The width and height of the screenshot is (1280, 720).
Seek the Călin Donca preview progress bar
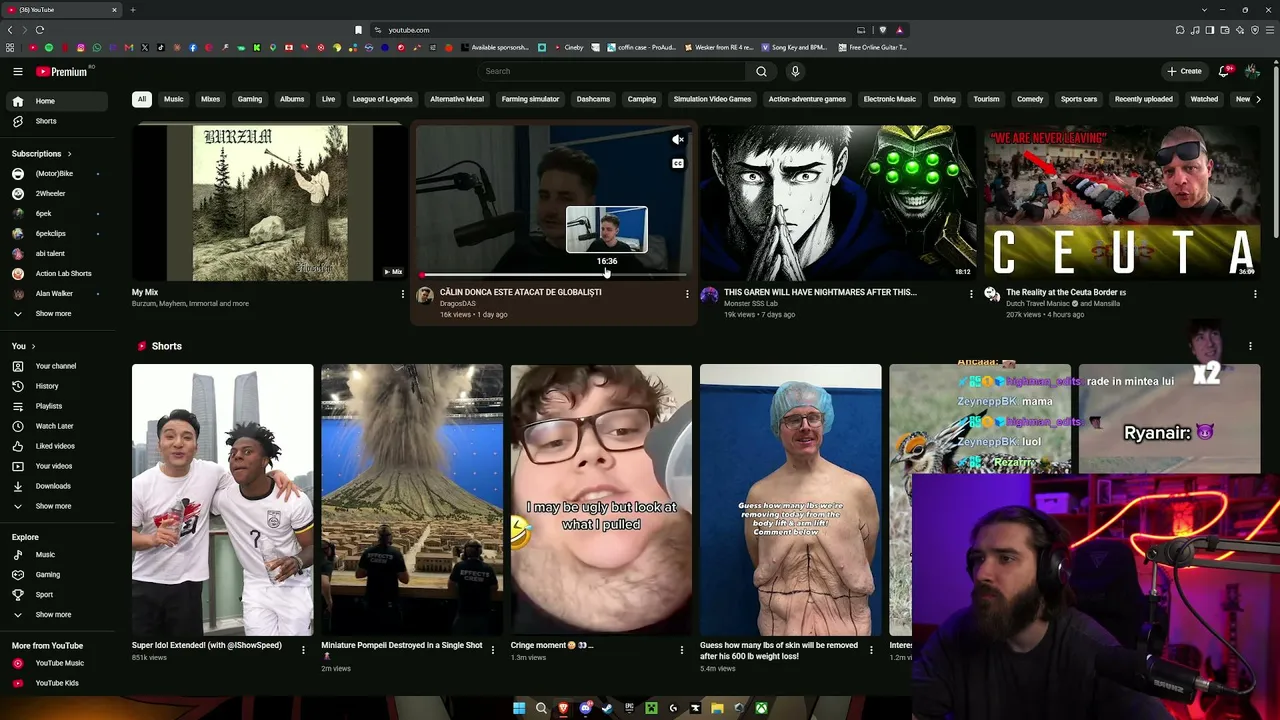554,275
